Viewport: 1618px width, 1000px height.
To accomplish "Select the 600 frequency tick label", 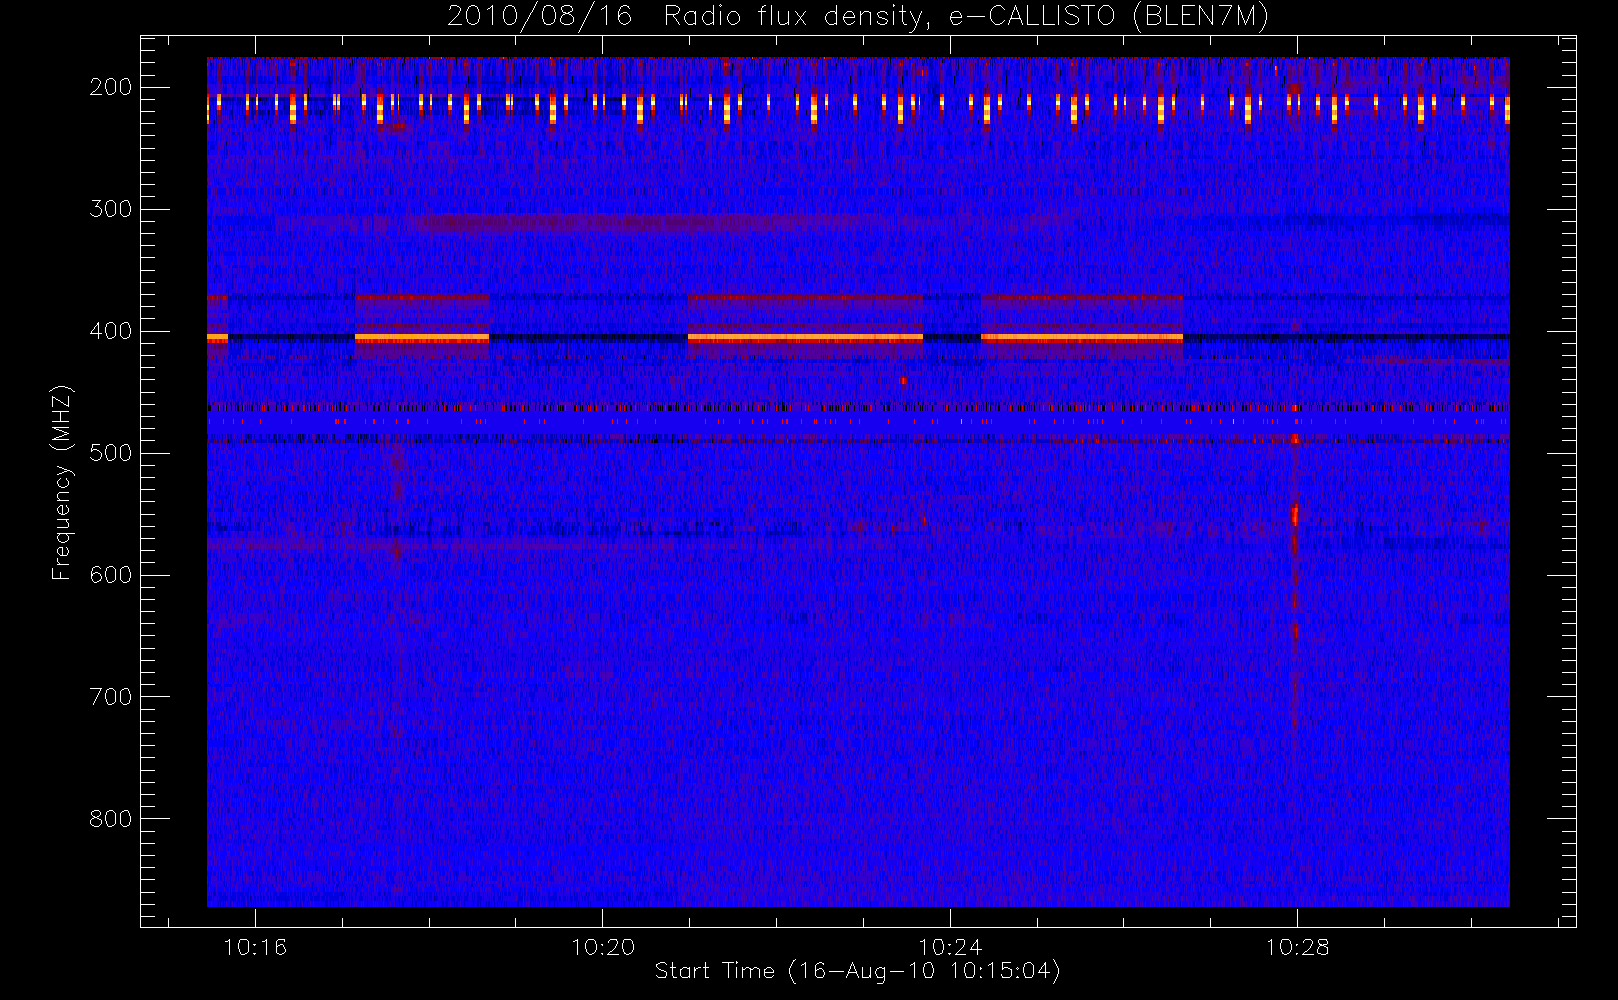I will click(x=111, y=575).
